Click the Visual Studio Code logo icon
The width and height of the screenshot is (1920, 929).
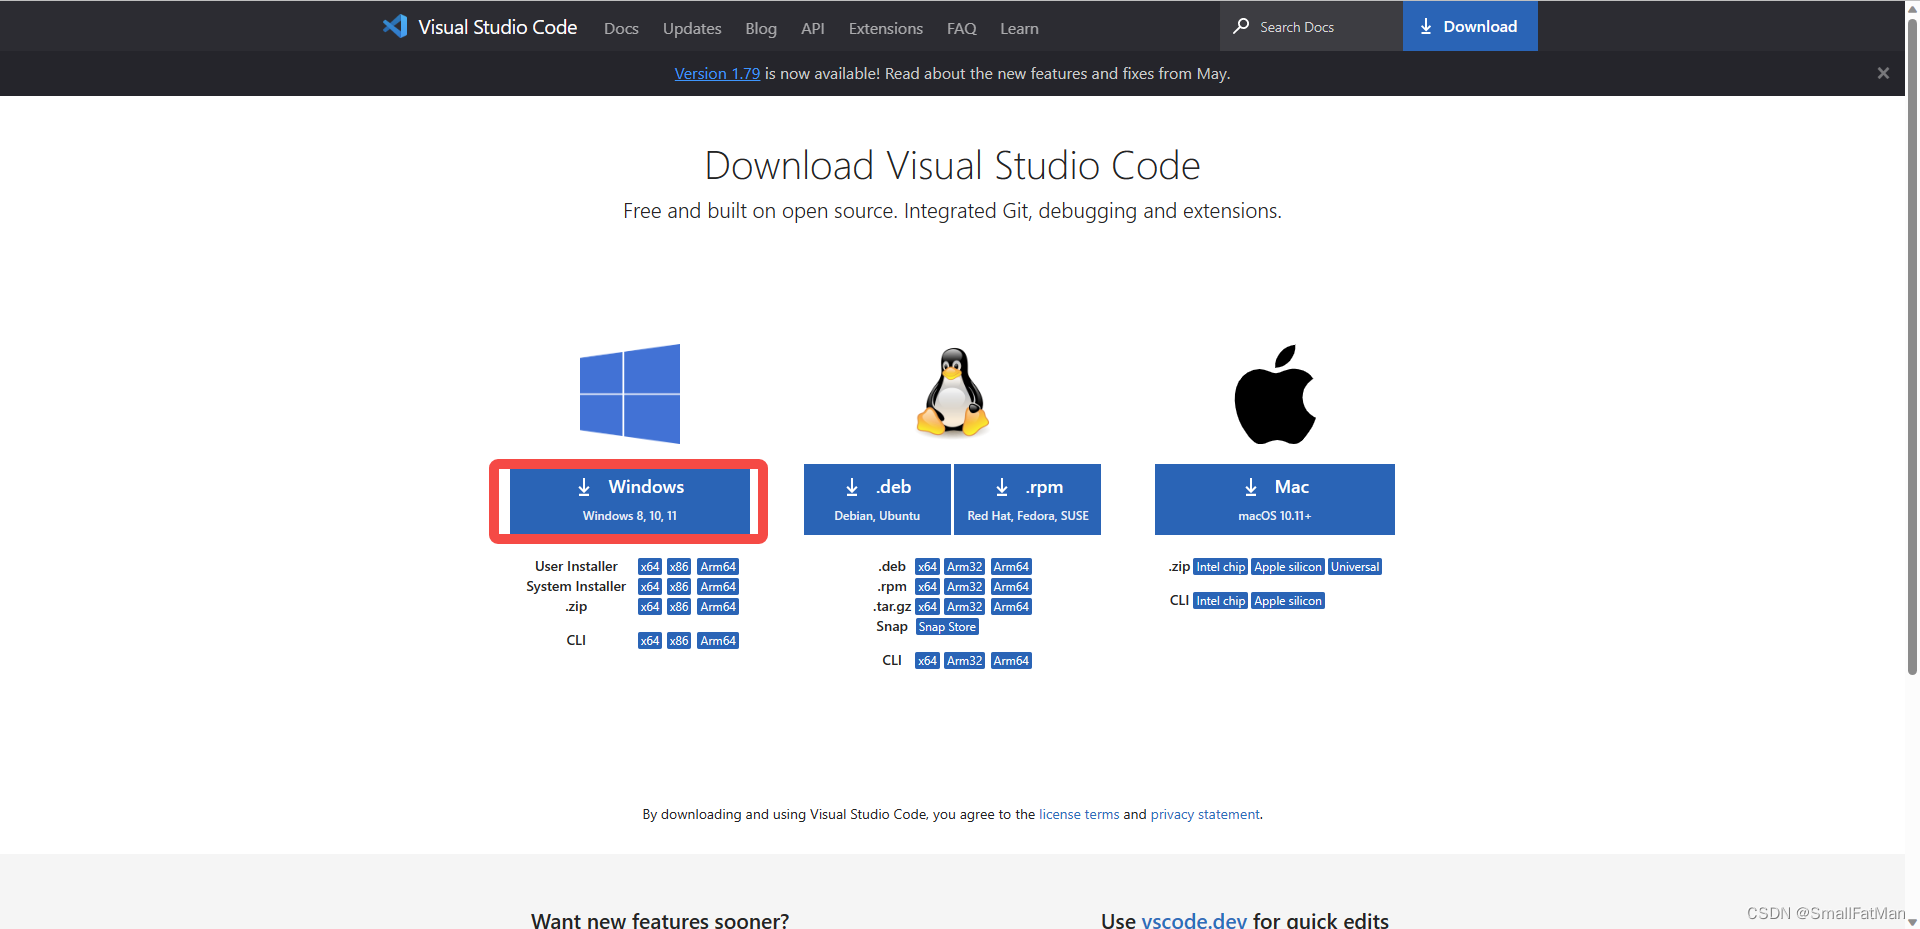(395, 26)
